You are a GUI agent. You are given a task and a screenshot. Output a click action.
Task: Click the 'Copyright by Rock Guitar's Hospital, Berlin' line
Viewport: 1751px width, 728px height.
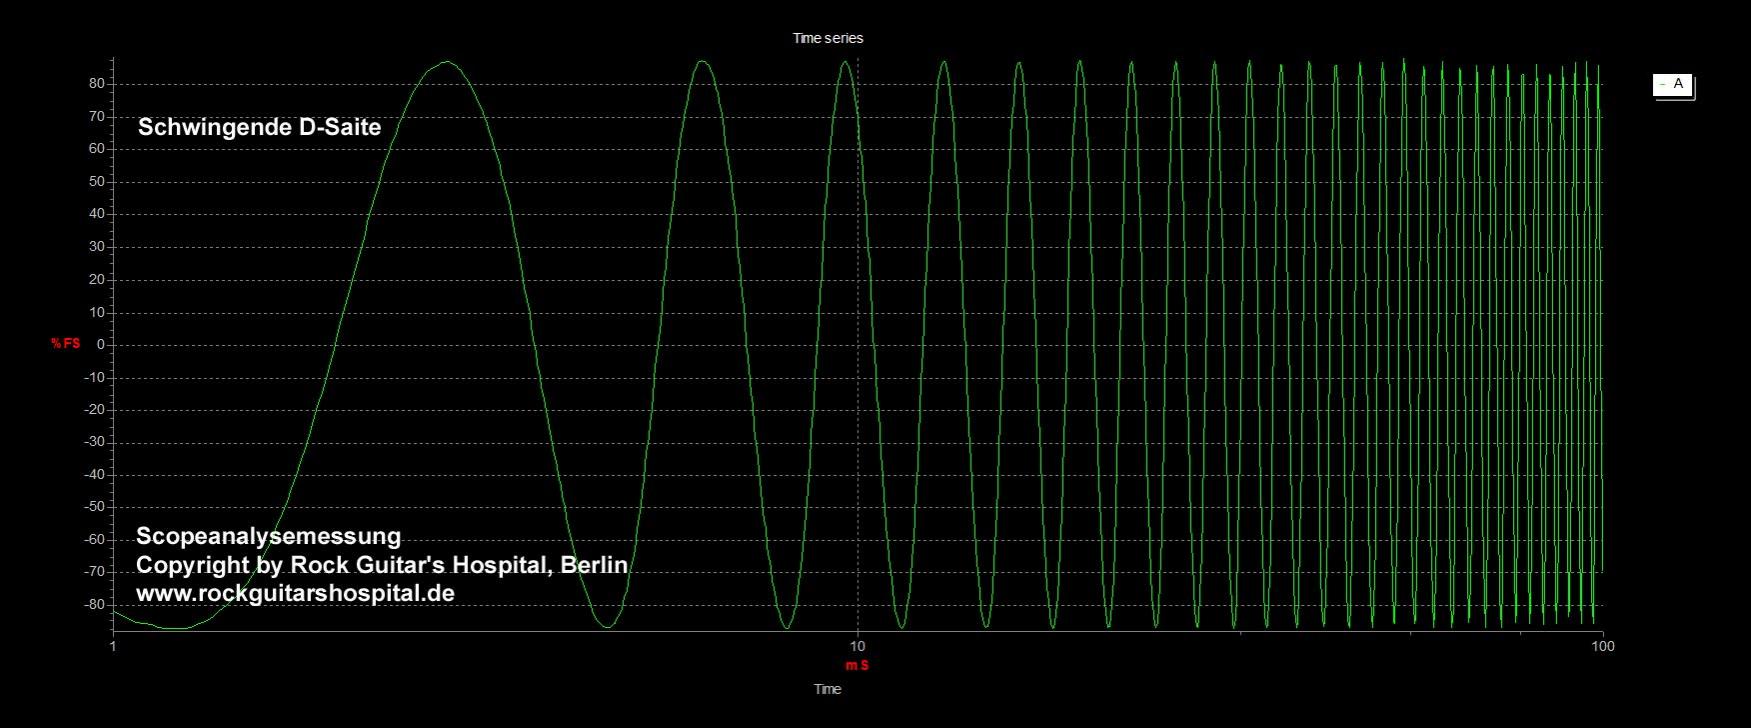[x=382, y=565]
